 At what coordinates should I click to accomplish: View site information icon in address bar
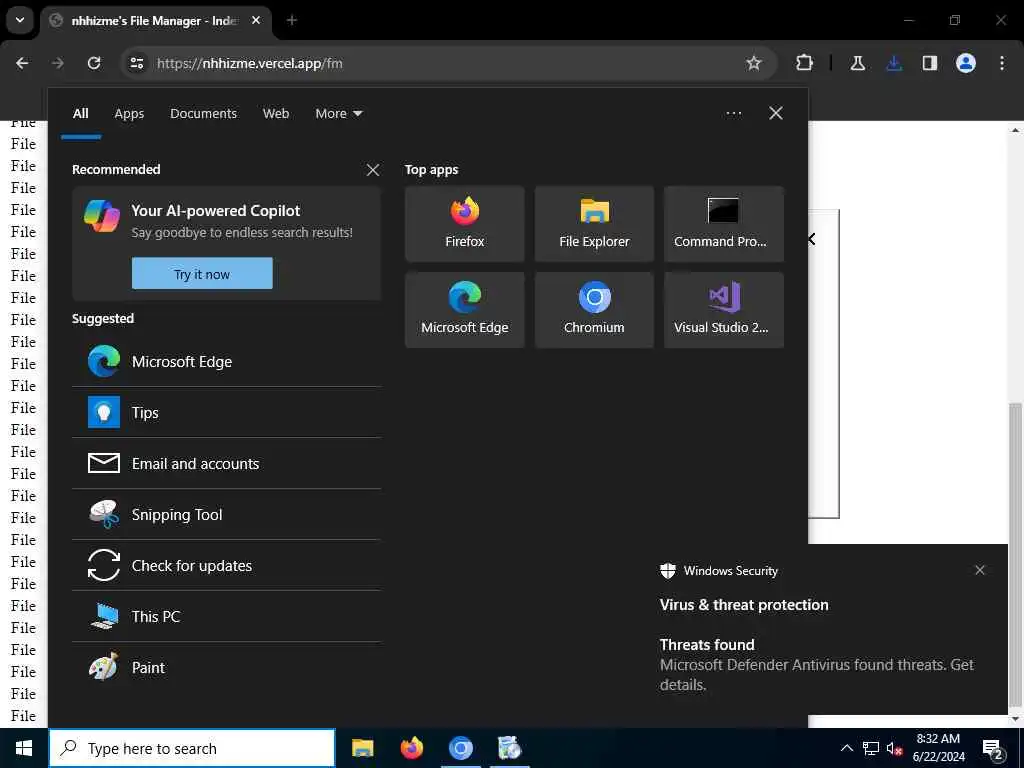coord(137,63)
